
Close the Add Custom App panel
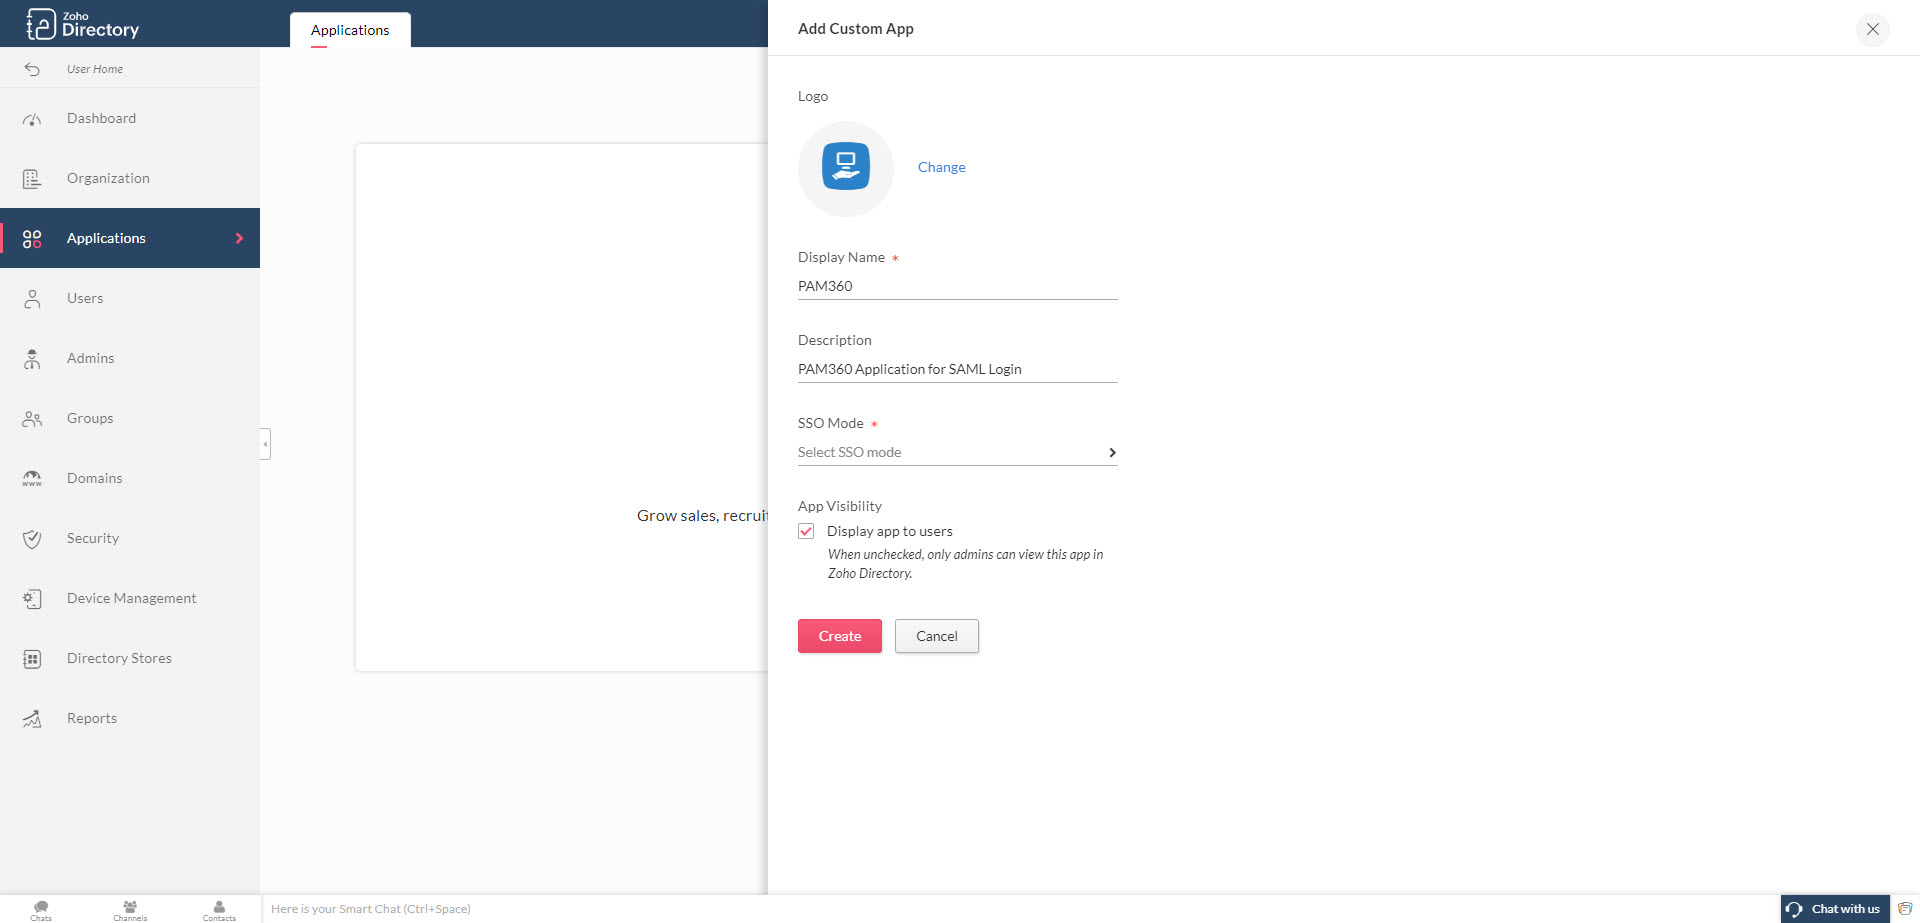click(1873, 29)
